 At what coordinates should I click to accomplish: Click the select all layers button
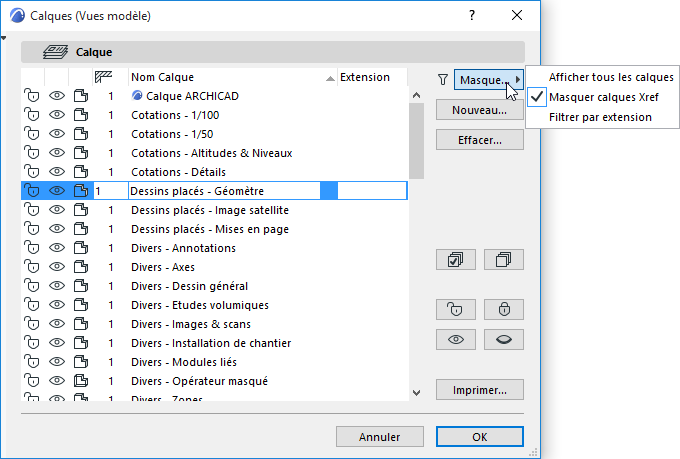pos(456,259)
